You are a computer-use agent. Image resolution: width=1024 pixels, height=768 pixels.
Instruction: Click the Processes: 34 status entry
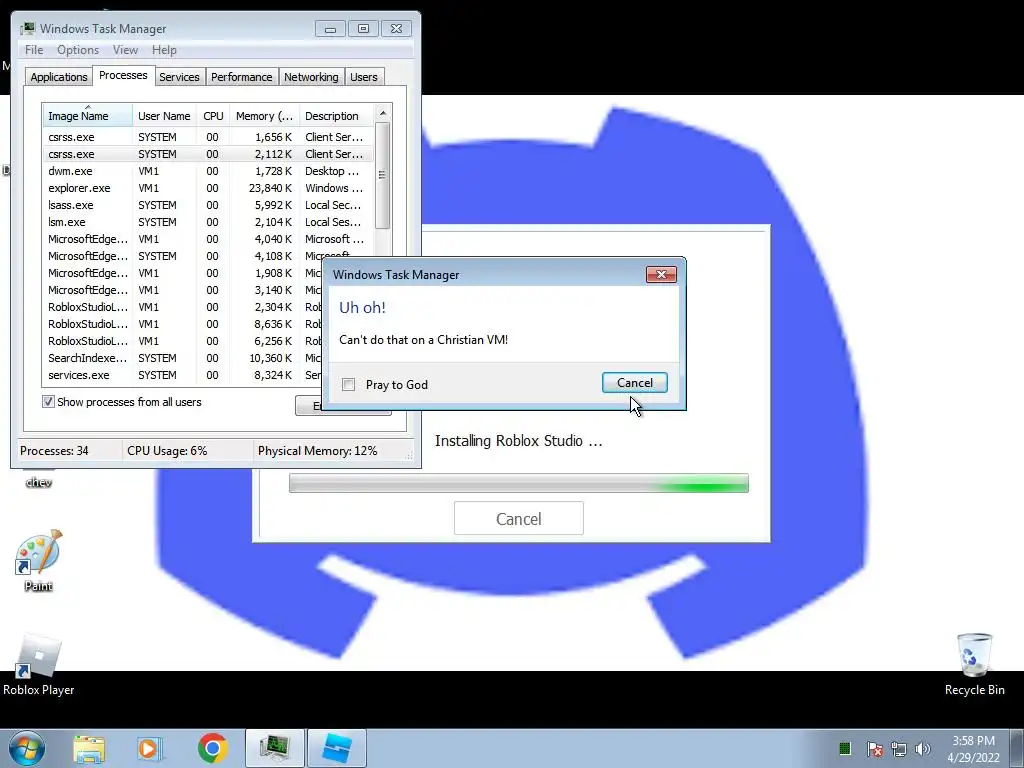click(54, 451)
